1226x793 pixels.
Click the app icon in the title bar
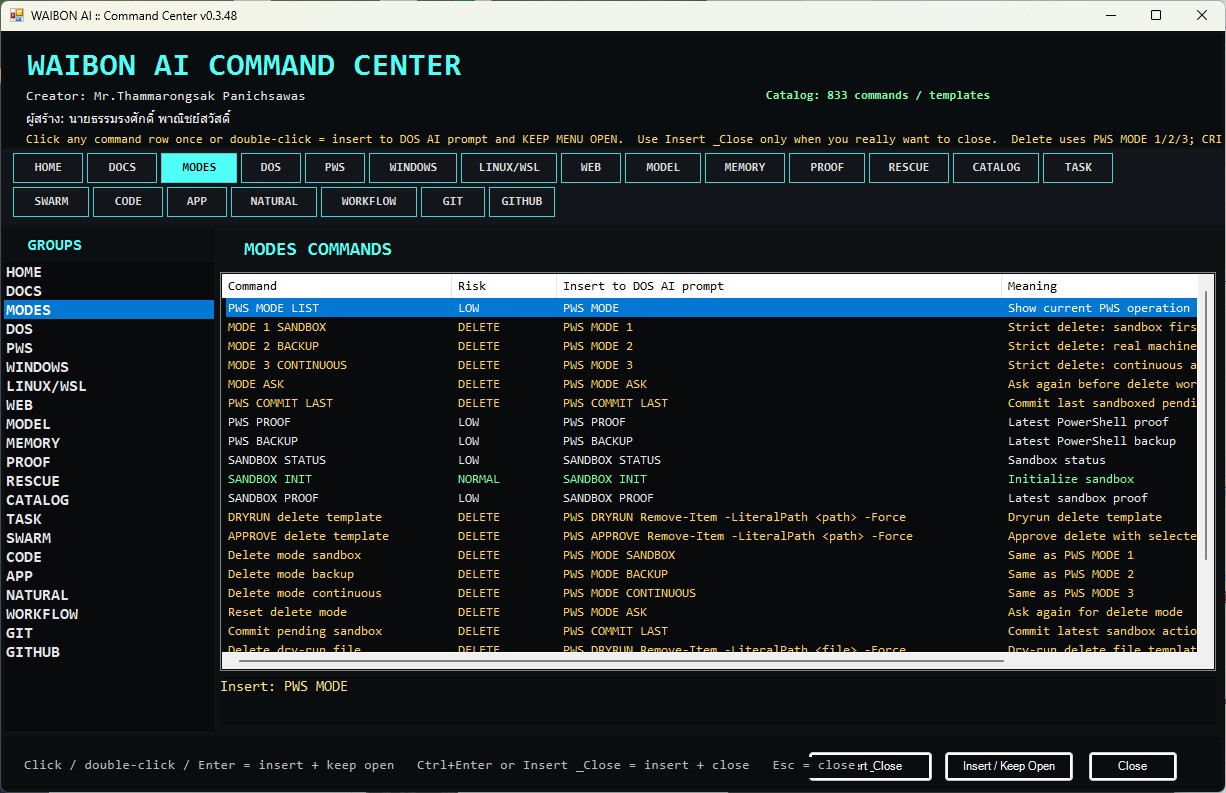(16, 16)
